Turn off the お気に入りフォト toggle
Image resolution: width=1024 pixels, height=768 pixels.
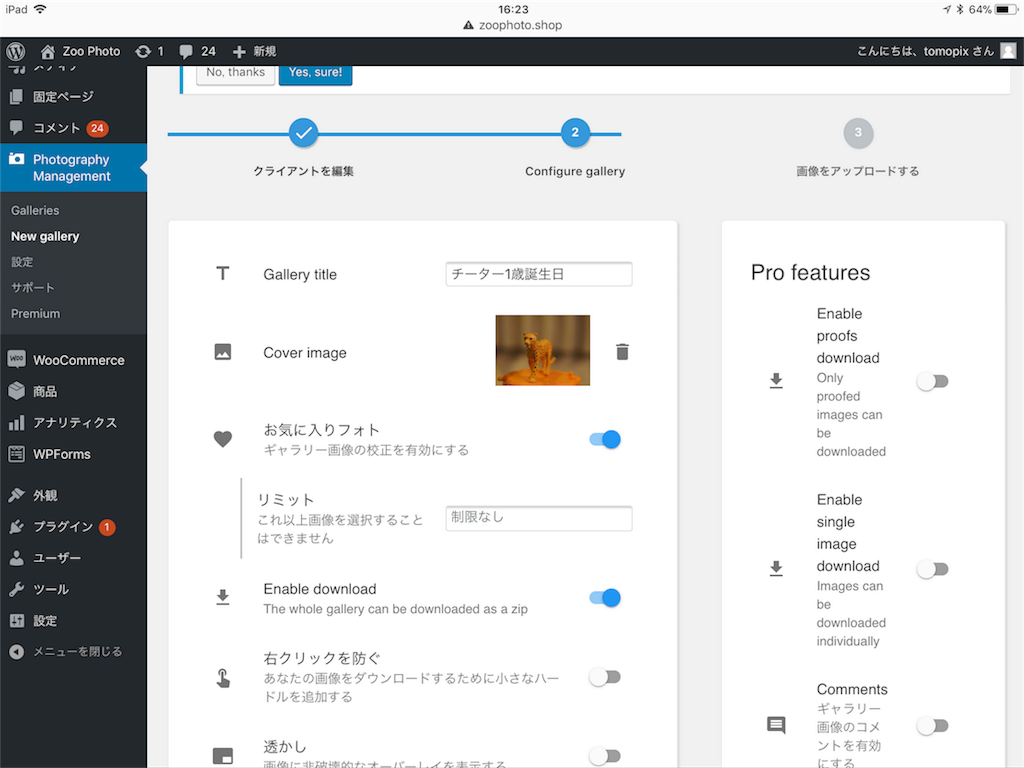click(605, 440)
